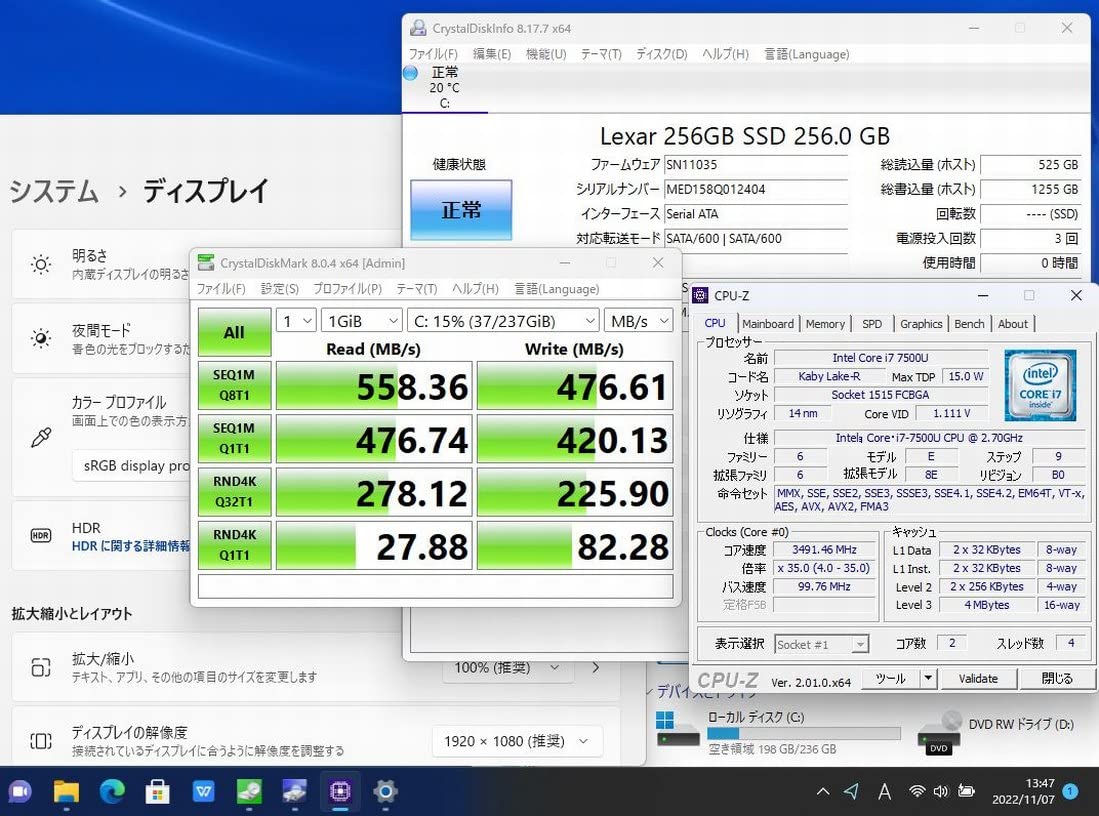The height and width of the screenshot is (816, 1099).
Task: Run SEQ1M Q1T1 benchmark
Action: click(x=234, y=438)
